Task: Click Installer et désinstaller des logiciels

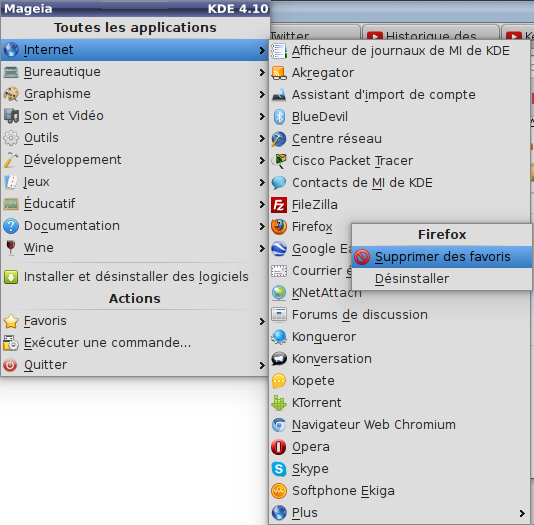Action: [135, 277]
